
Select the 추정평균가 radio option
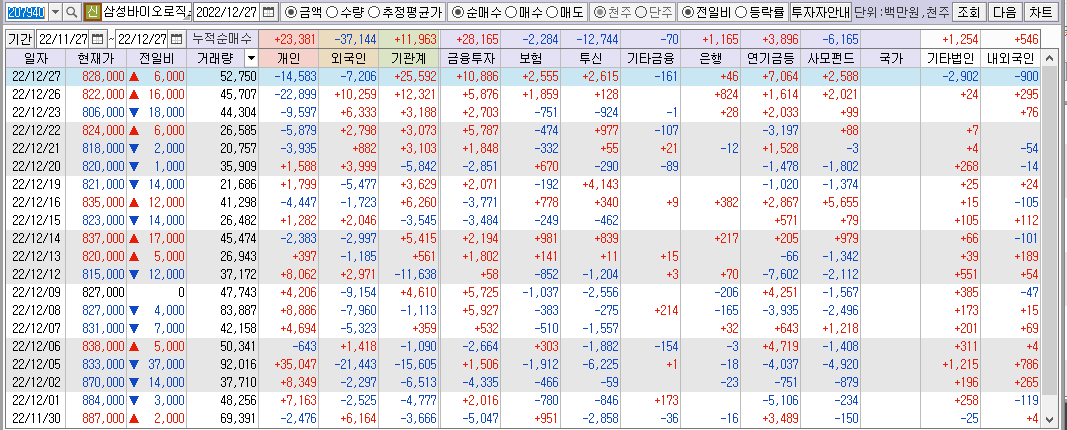click(373, 12)
